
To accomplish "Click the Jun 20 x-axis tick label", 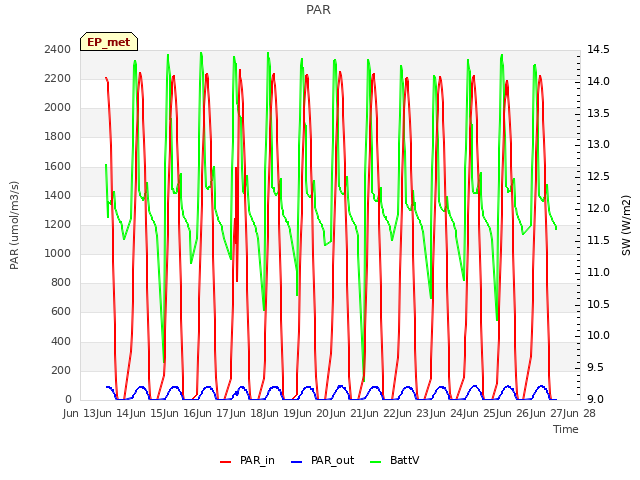I will pos(312,413).
